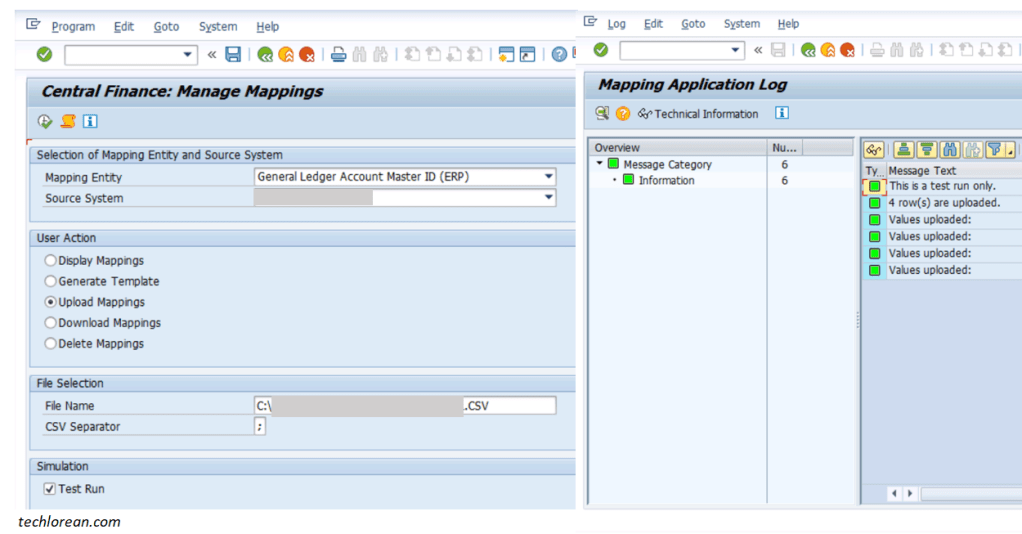
Task: Click Information icon beside Technical Information
Action: click(x=781, y=113)
